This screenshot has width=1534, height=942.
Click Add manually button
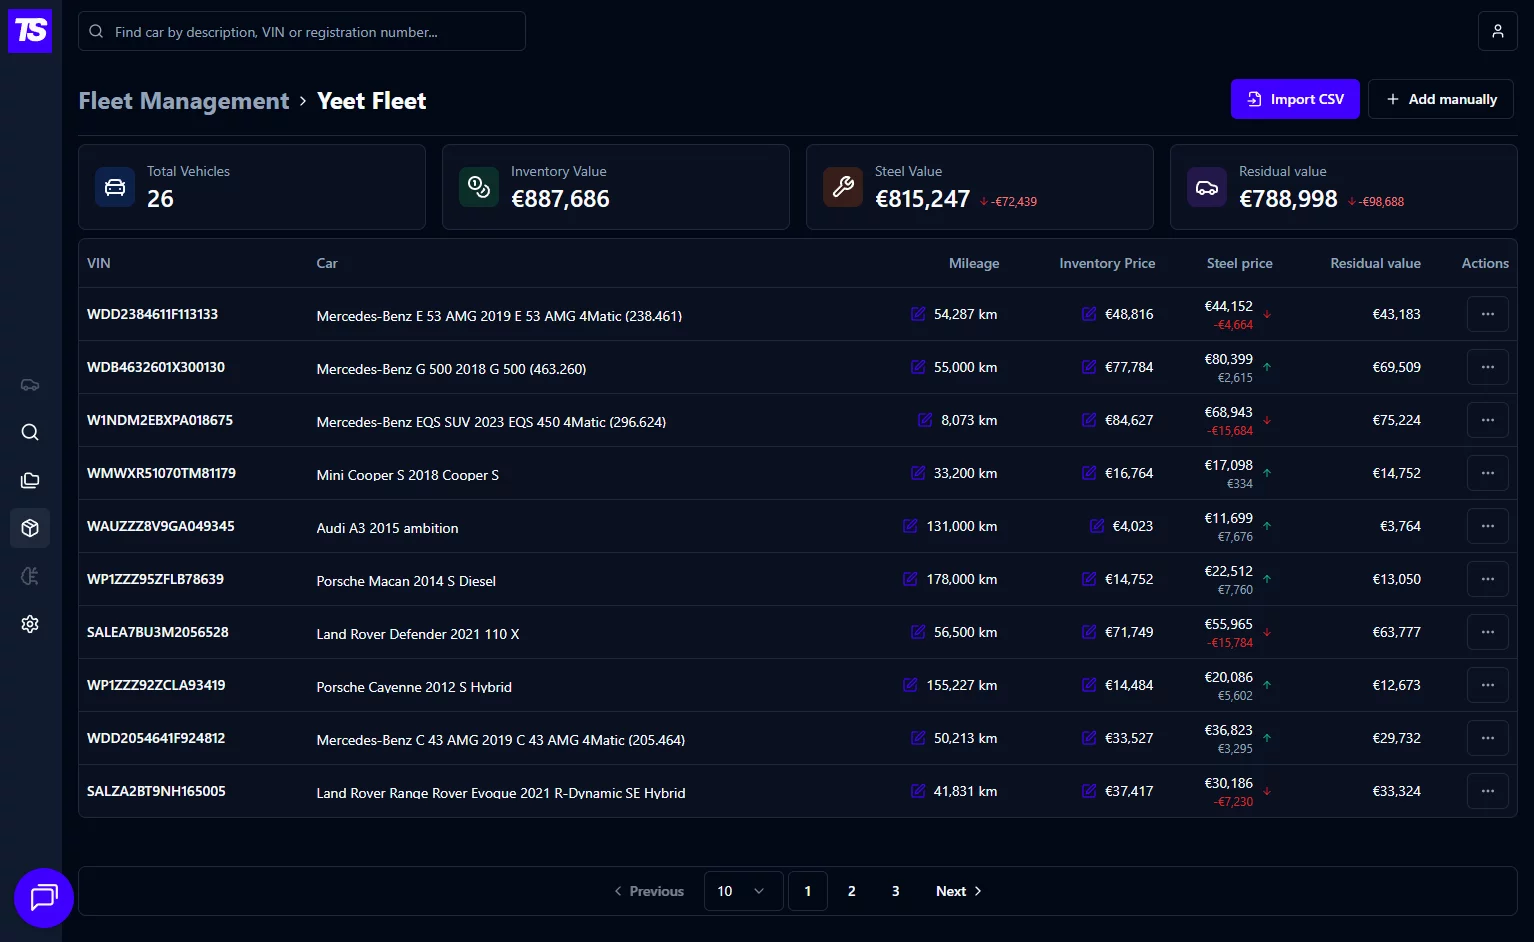pos(1441,99)
